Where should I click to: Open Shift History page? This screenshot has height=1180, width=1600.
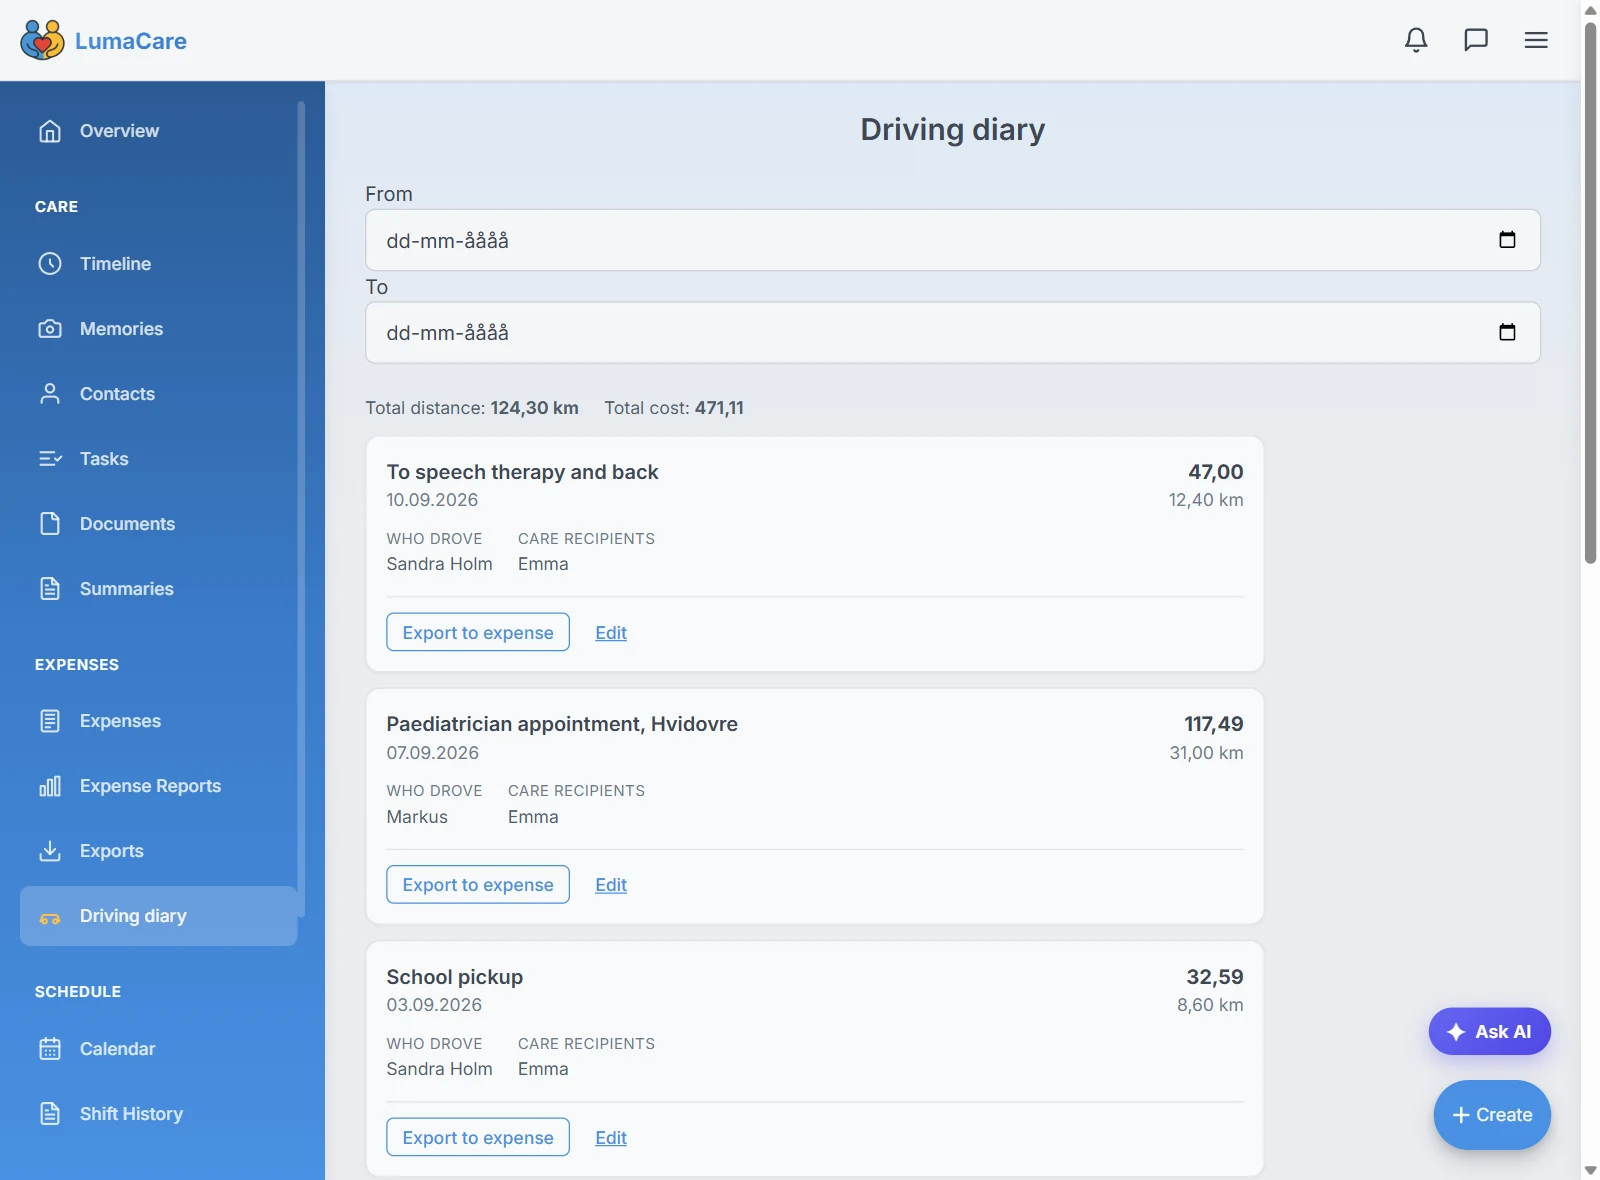158,1114
